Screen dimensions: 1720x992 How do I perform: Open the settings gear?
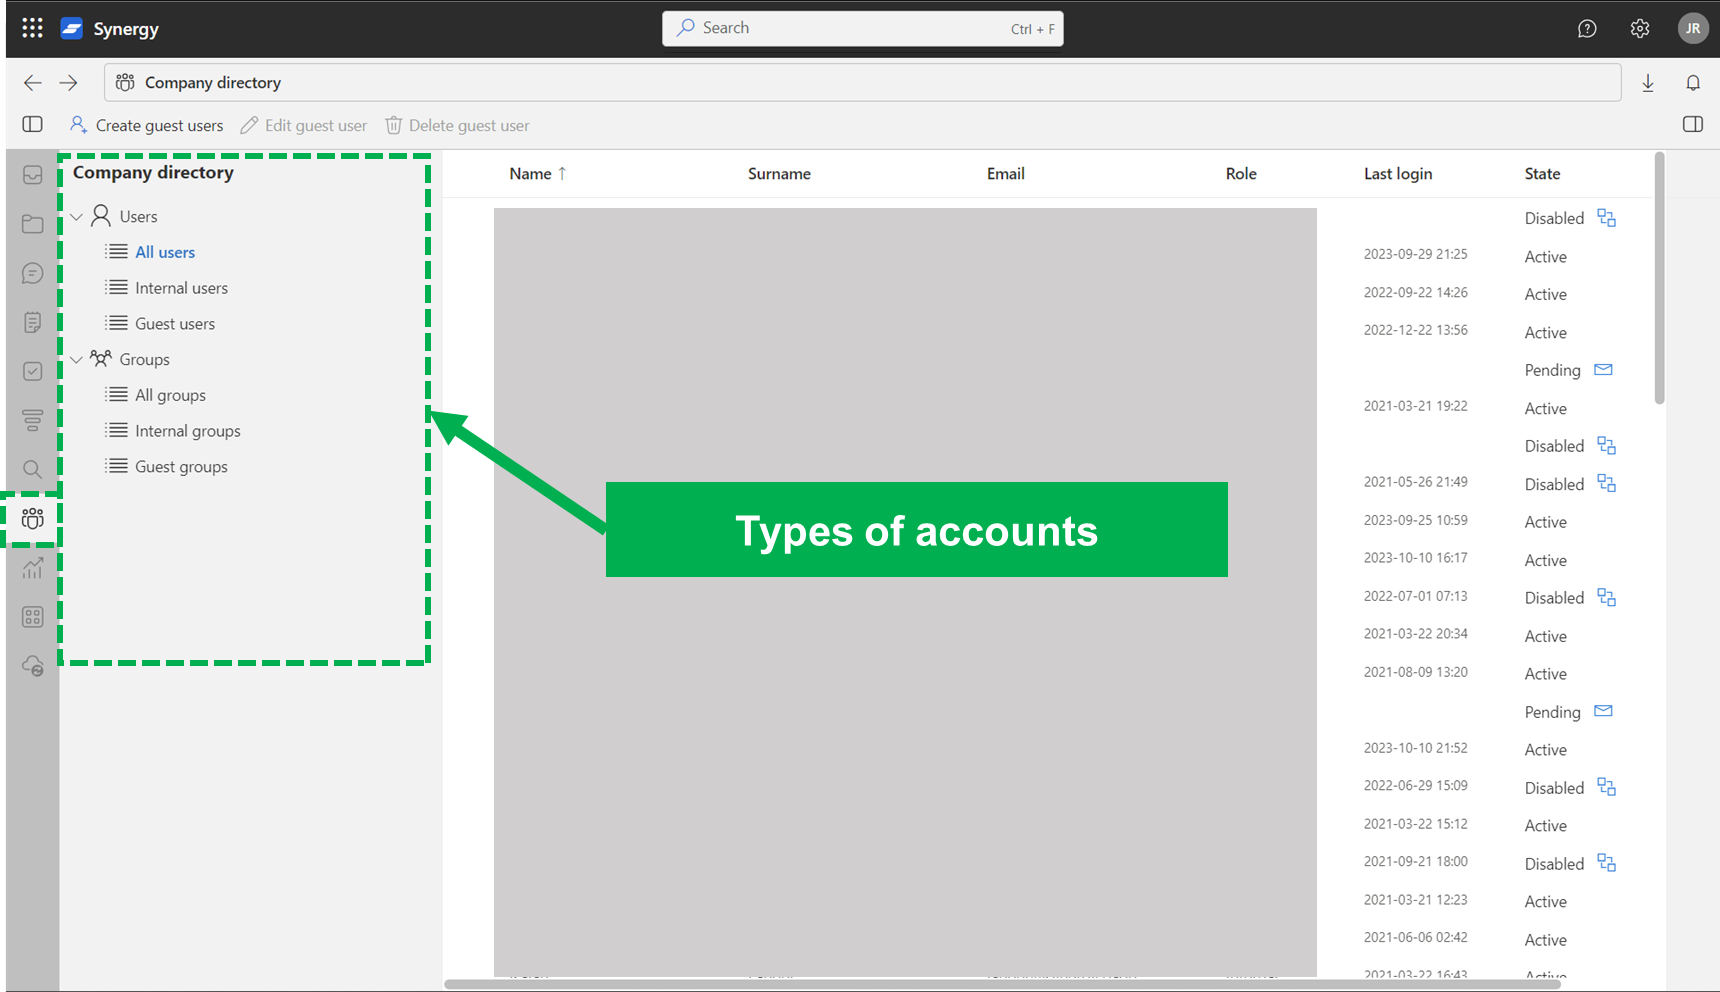pyautogui.click(x=1640, y=29)
